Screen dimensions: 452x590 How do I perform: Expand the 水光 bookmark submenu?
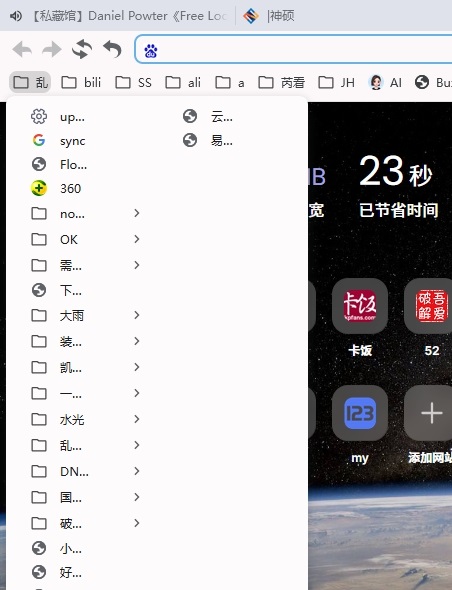pyautogui.click(x=85, y=419)
